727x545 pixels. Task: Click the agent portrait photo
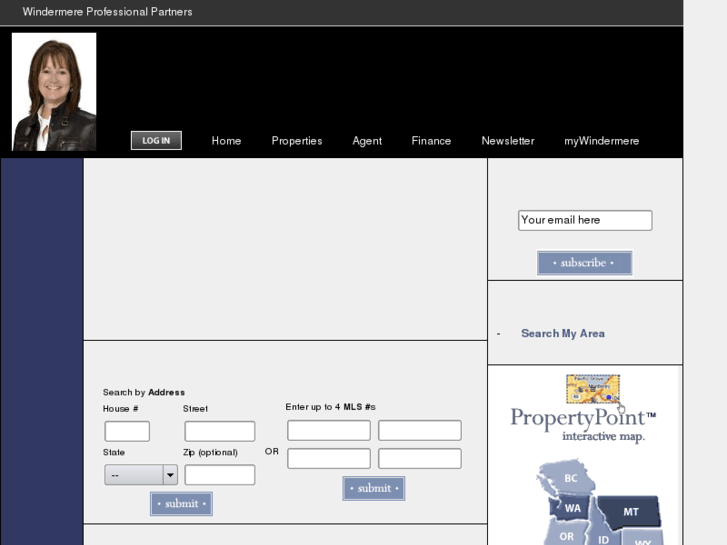coord(54,92)
